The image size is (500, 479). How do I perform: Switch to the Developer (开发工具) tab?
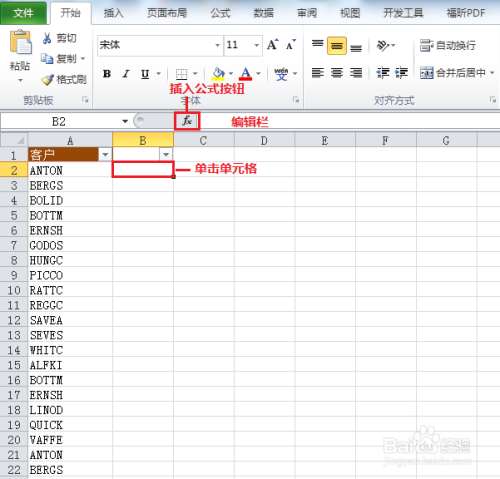(x=403, y=13)
